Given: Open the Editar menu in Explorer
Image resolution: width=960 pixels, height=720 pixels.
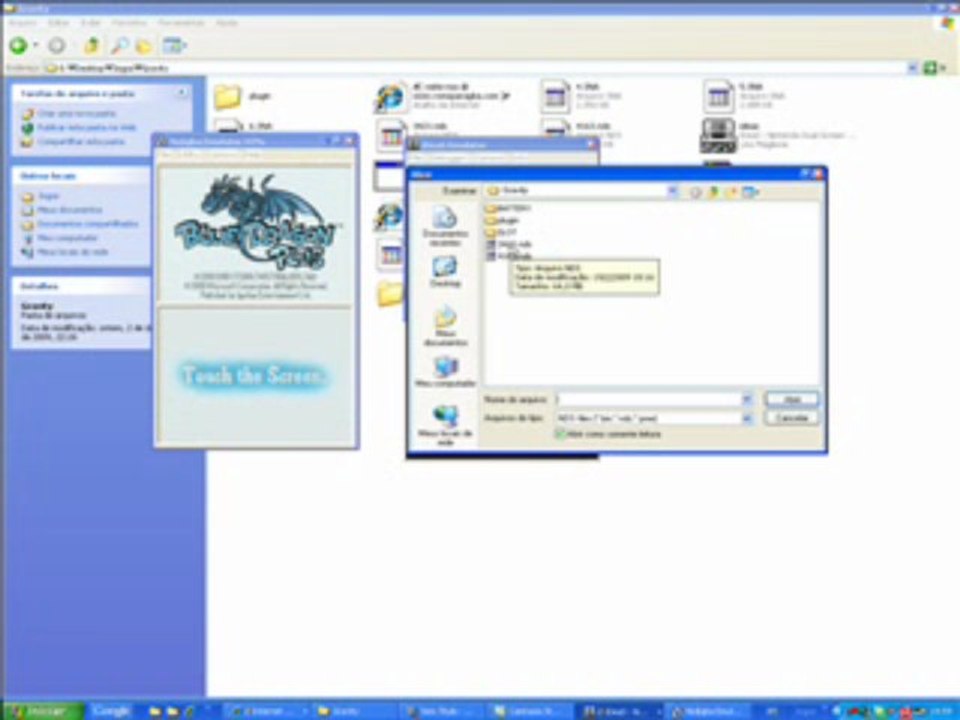Looking at the screenshot, I should click(59, 23).
